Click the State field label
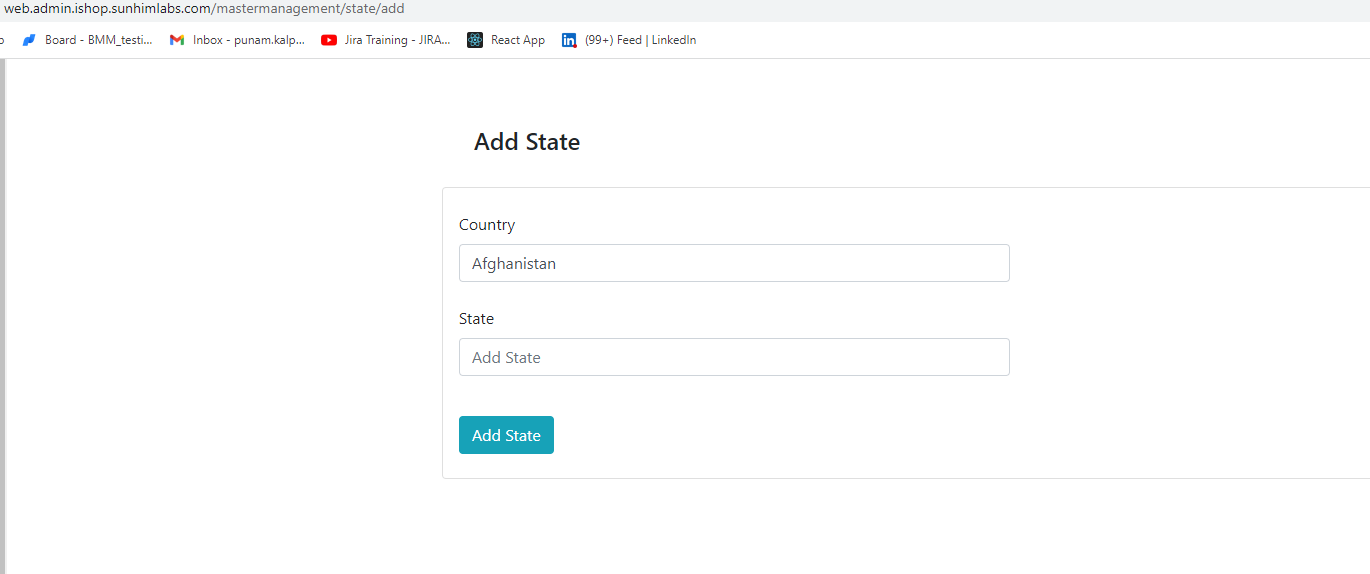The image size is (1370, 574). (x=476, y=319)
